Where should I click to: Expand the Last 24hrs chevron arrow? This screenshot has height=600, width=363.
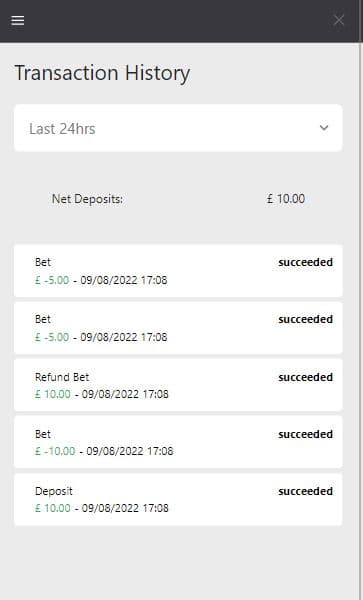tap(324, 128)
